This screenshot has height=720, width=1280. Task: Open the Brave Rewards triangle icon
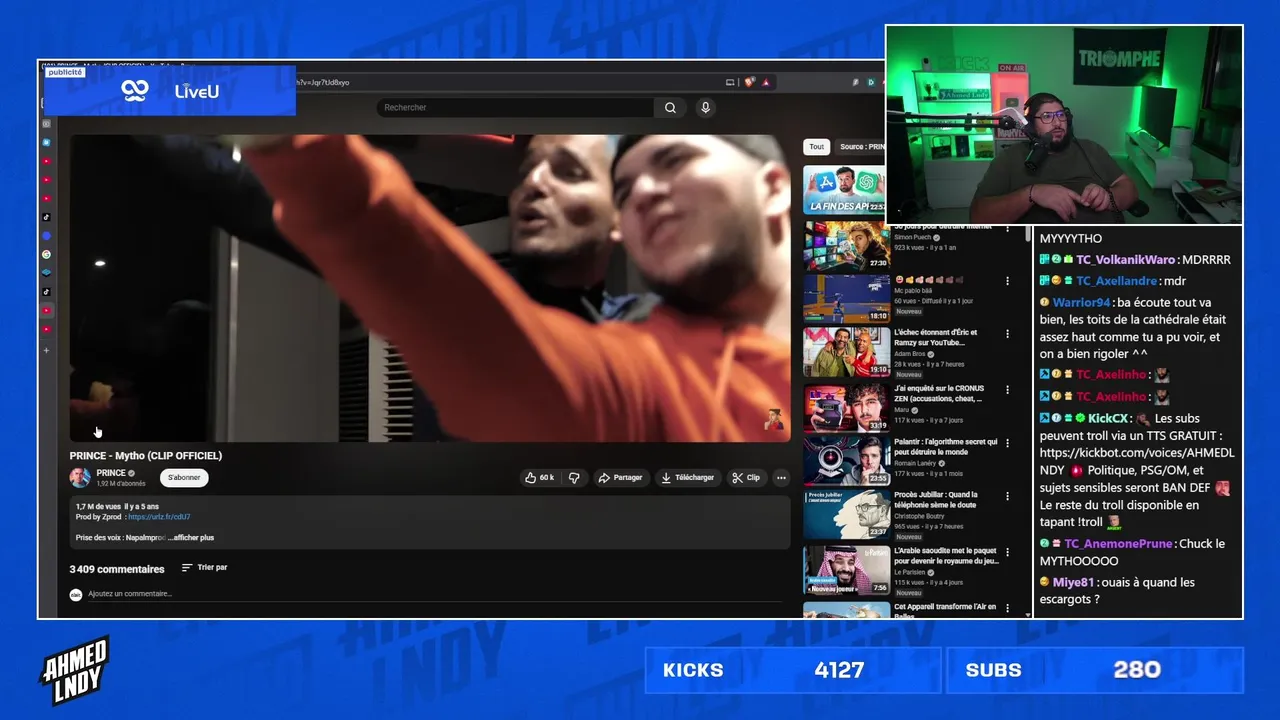765,82
